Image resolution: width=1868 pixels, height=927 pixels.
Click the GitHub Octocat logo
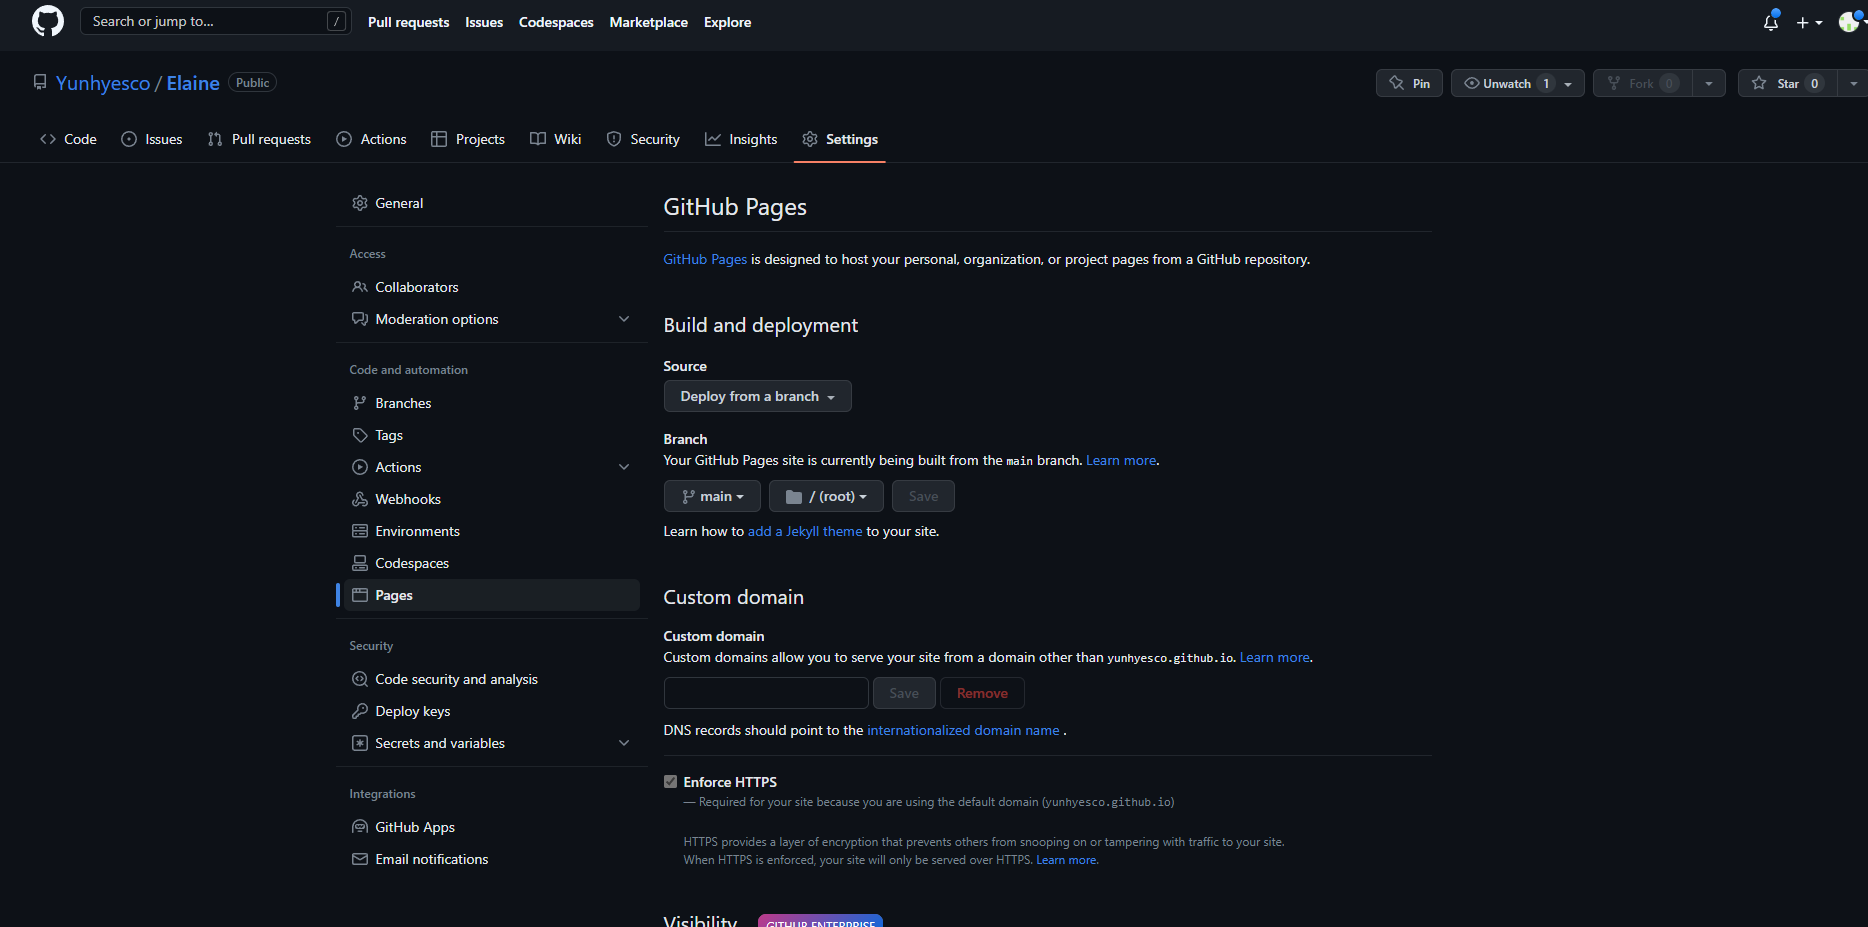(48, 21)
